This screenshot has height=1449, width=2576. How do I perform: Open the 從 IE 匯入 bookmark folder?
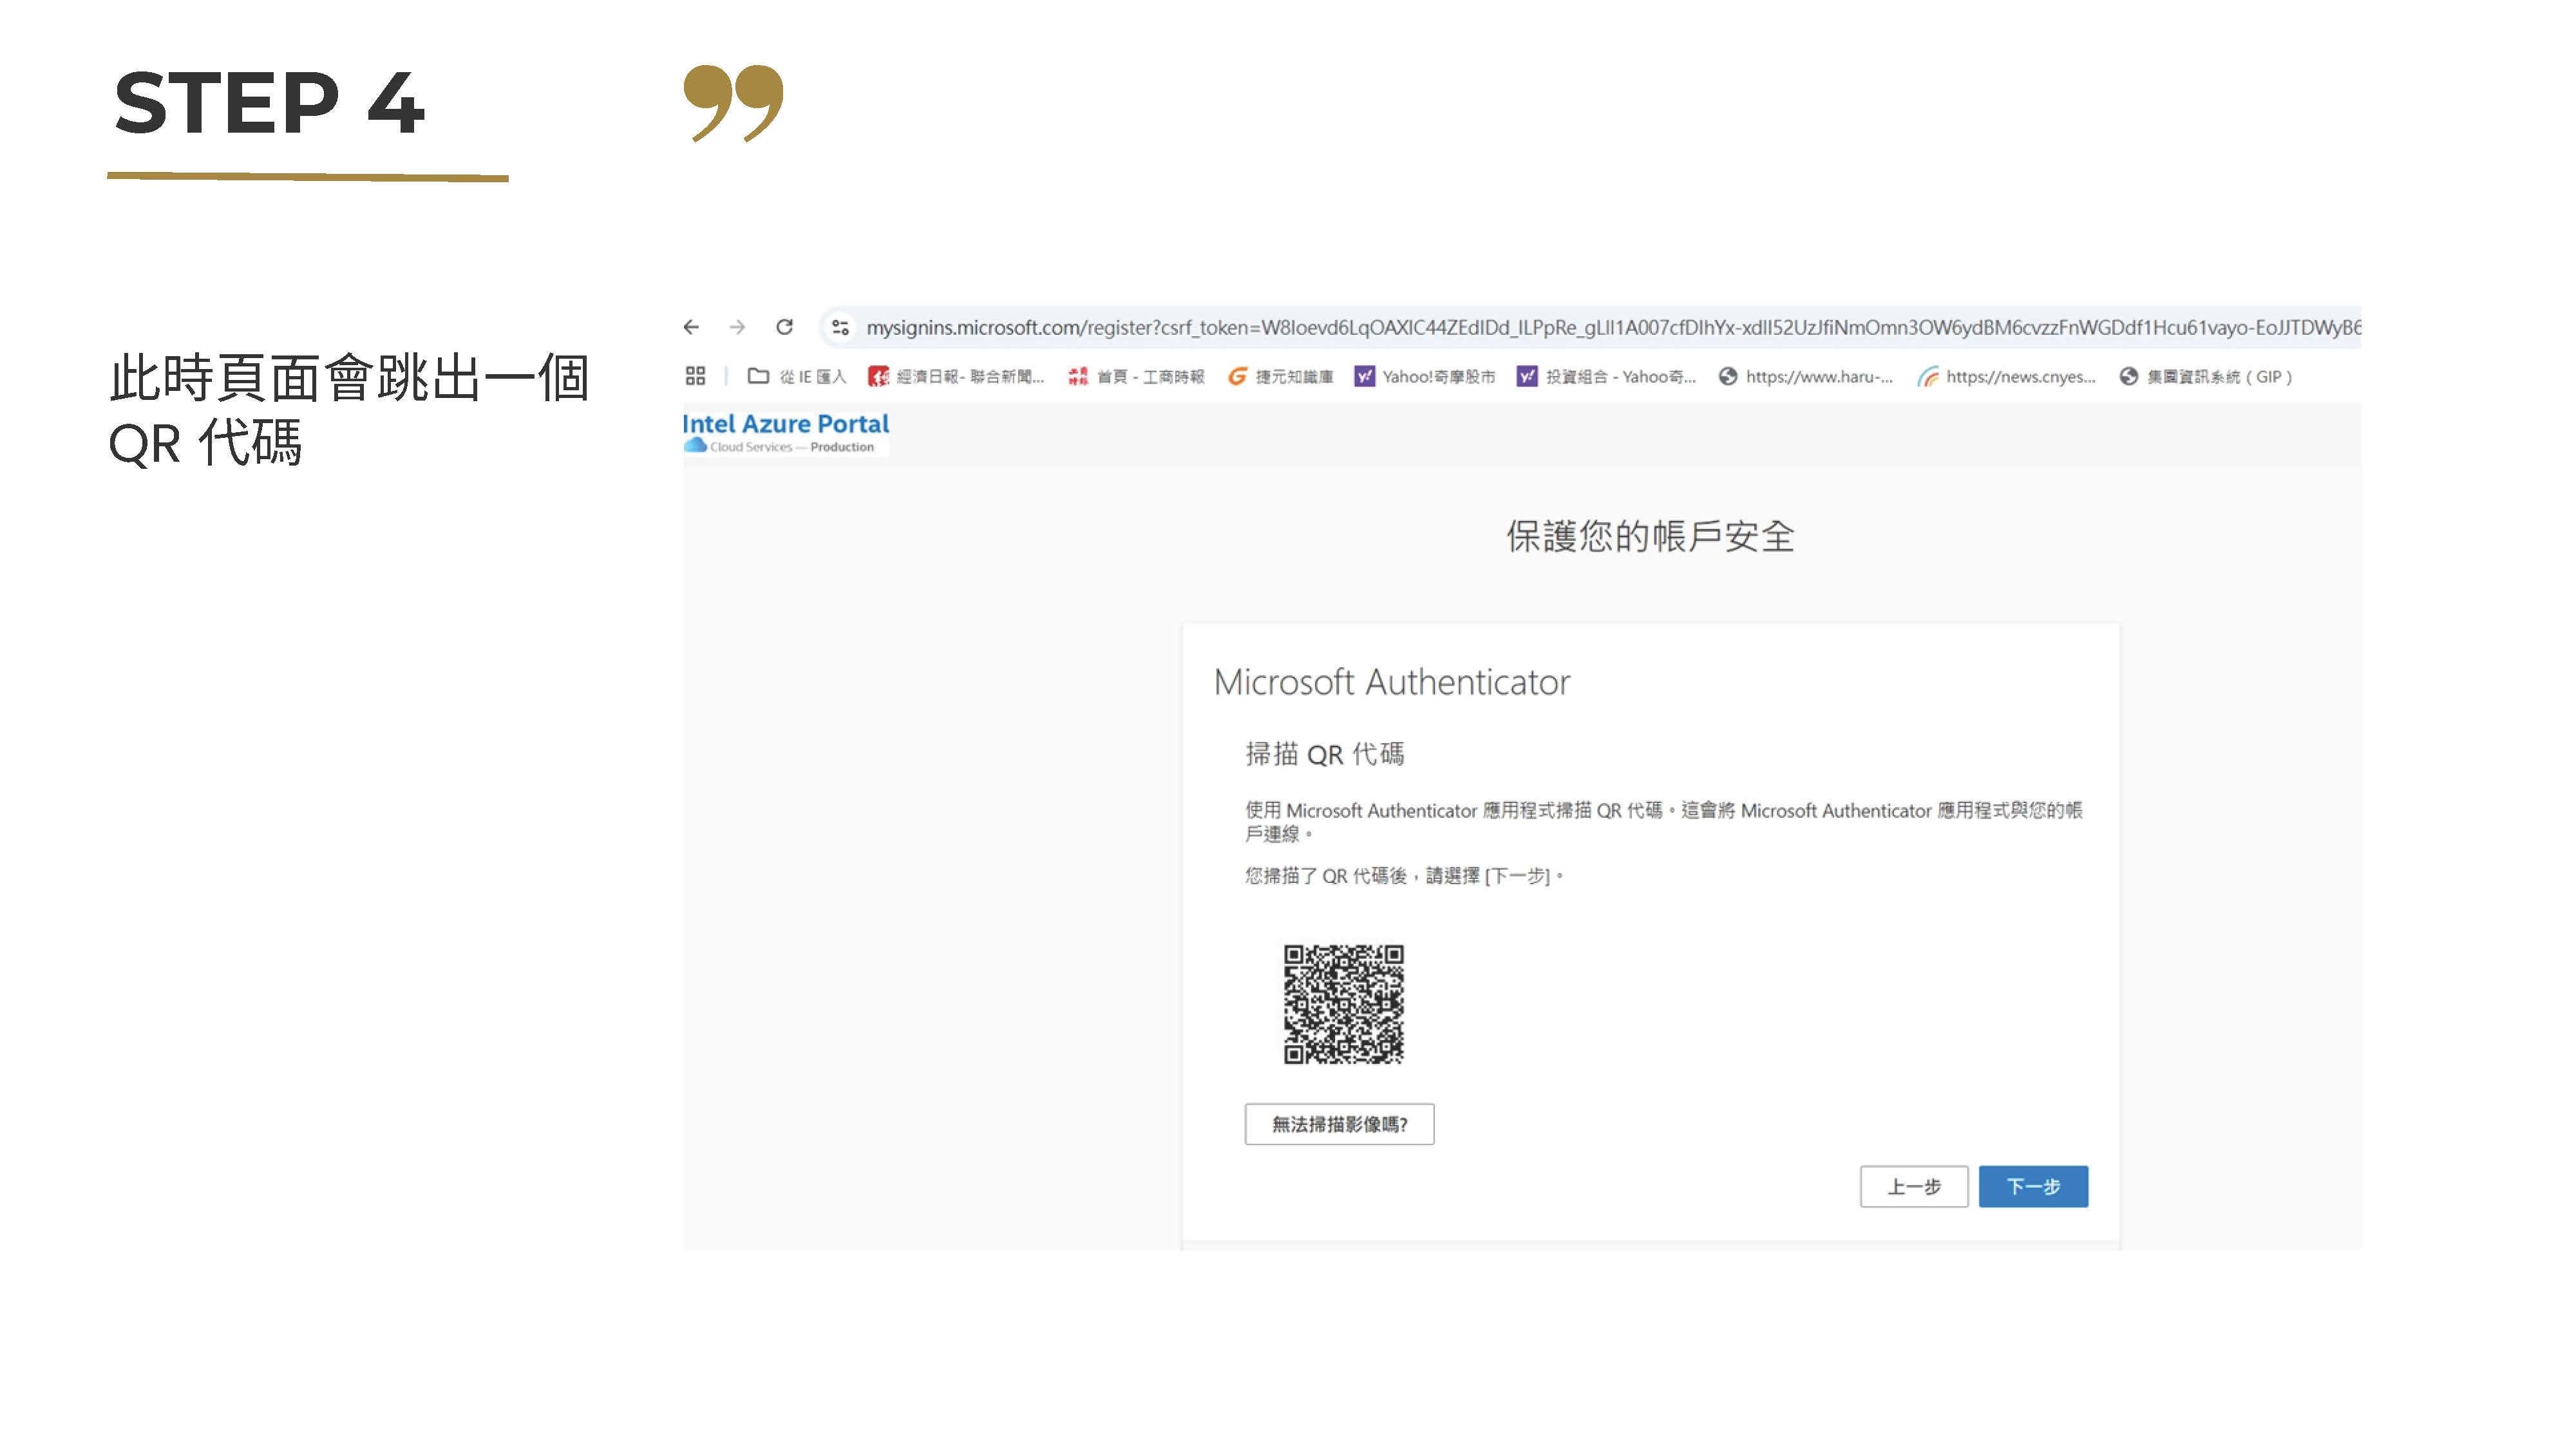click(x=797, y=376)
